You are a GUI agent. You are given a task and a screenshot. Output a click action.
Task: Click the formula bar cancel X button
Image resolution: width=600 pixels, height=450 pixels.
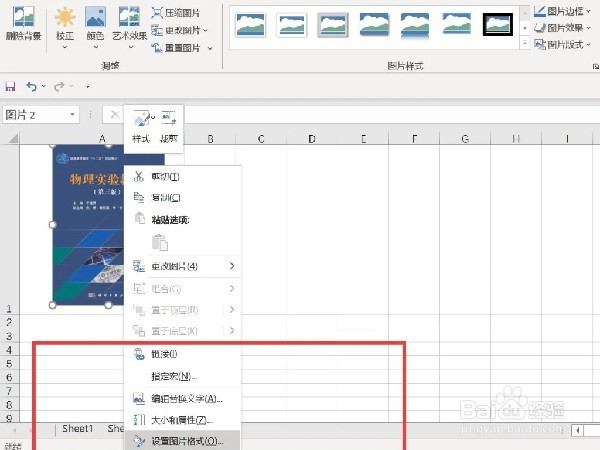tap(115, 114)
